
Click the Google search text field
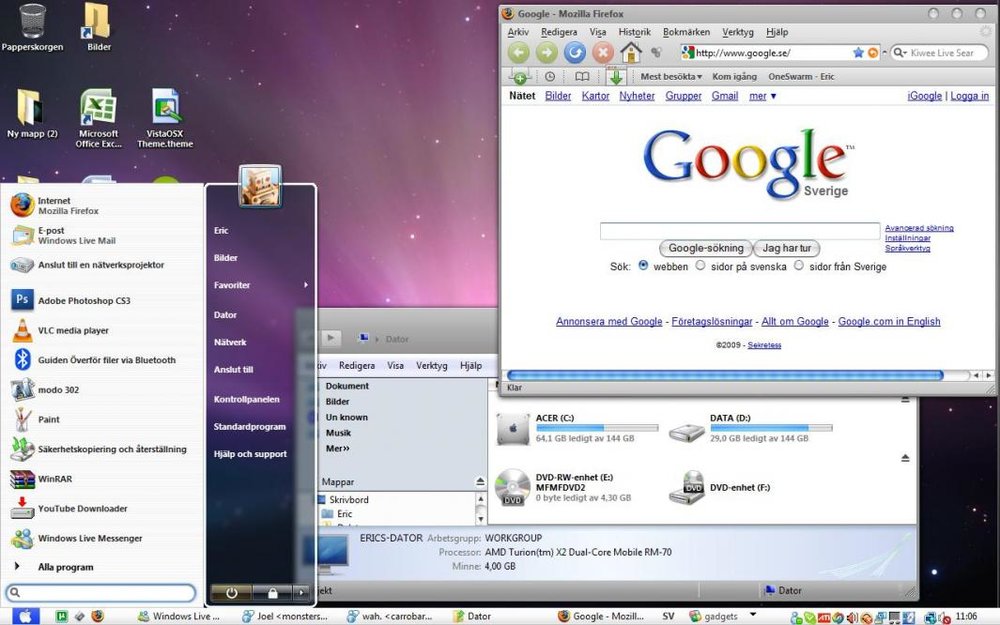[740, 231]
